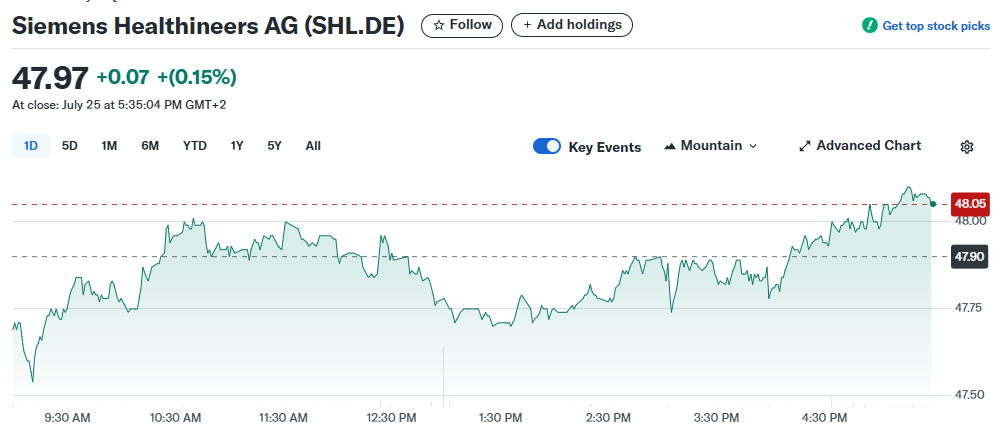The image size is (1007, 436).
Task: Click the At close July 25 timestamp
Action: 119,105
